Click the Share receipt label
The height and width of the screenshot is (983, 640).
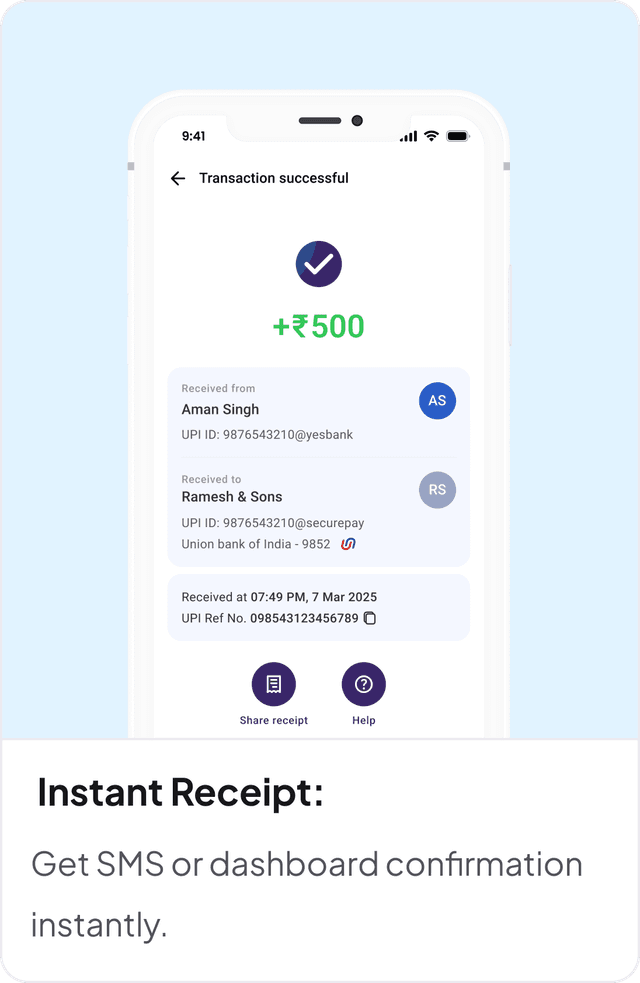pos(274,720)
